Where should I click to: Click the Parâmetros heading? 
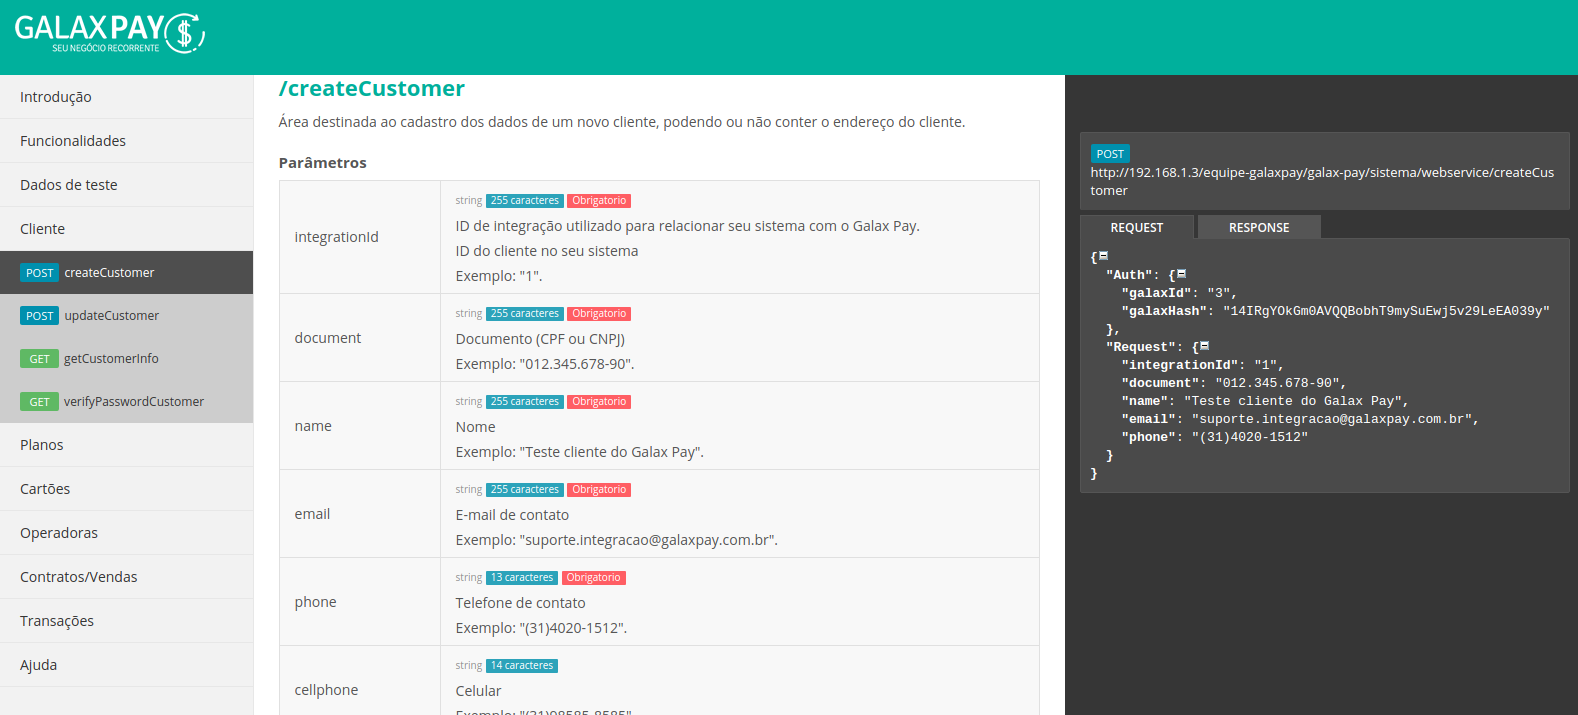322,163
